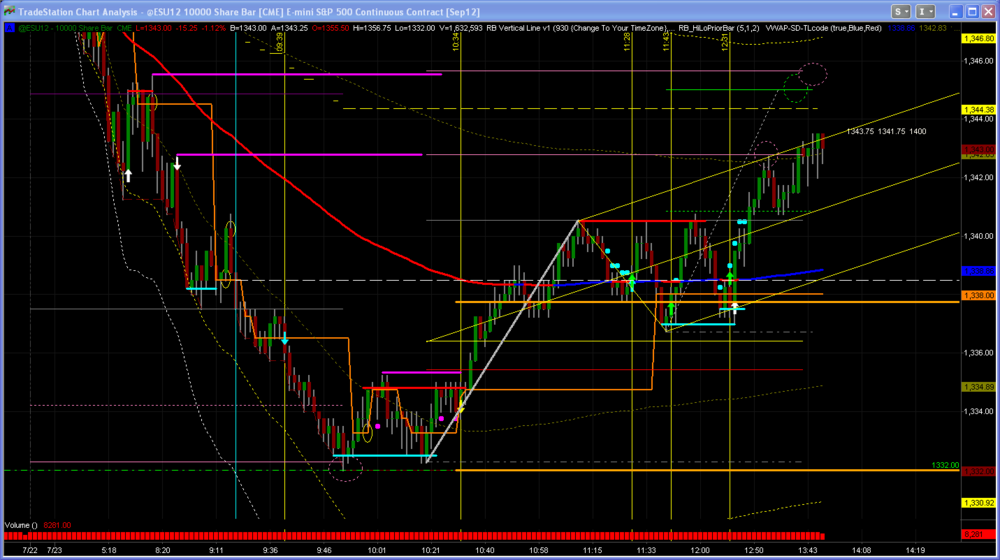Click the 7/23 date axis label
1000x560 pixels.
click(54, 550)
